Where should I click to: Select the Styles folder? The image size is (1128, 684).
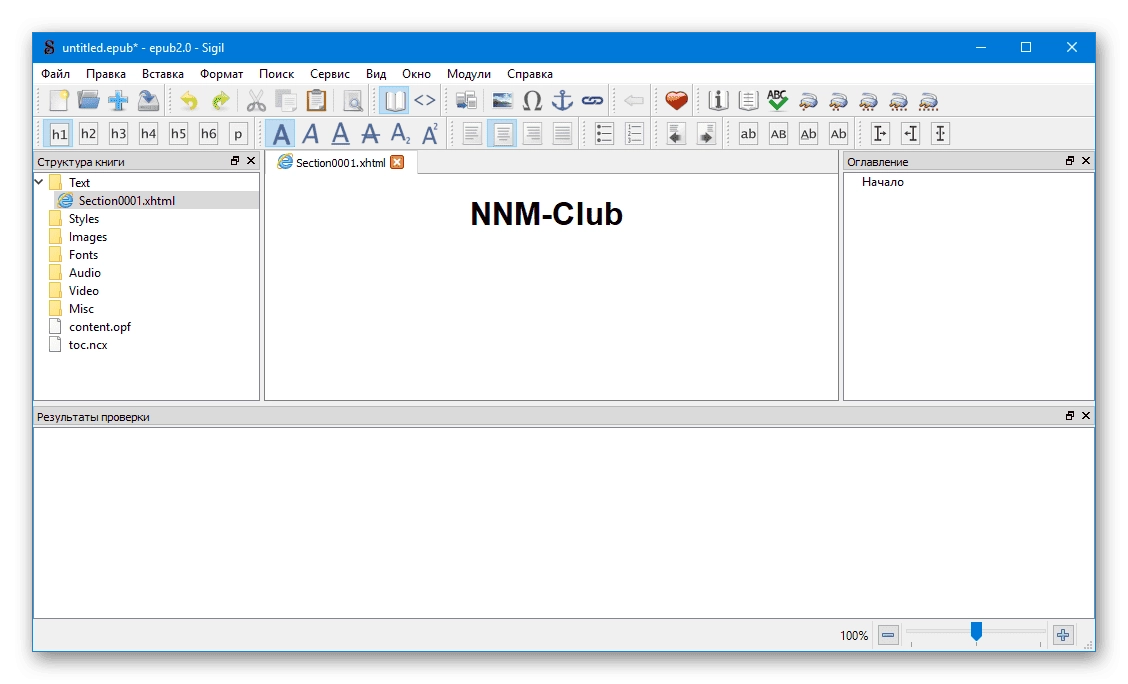coord(83,219)
